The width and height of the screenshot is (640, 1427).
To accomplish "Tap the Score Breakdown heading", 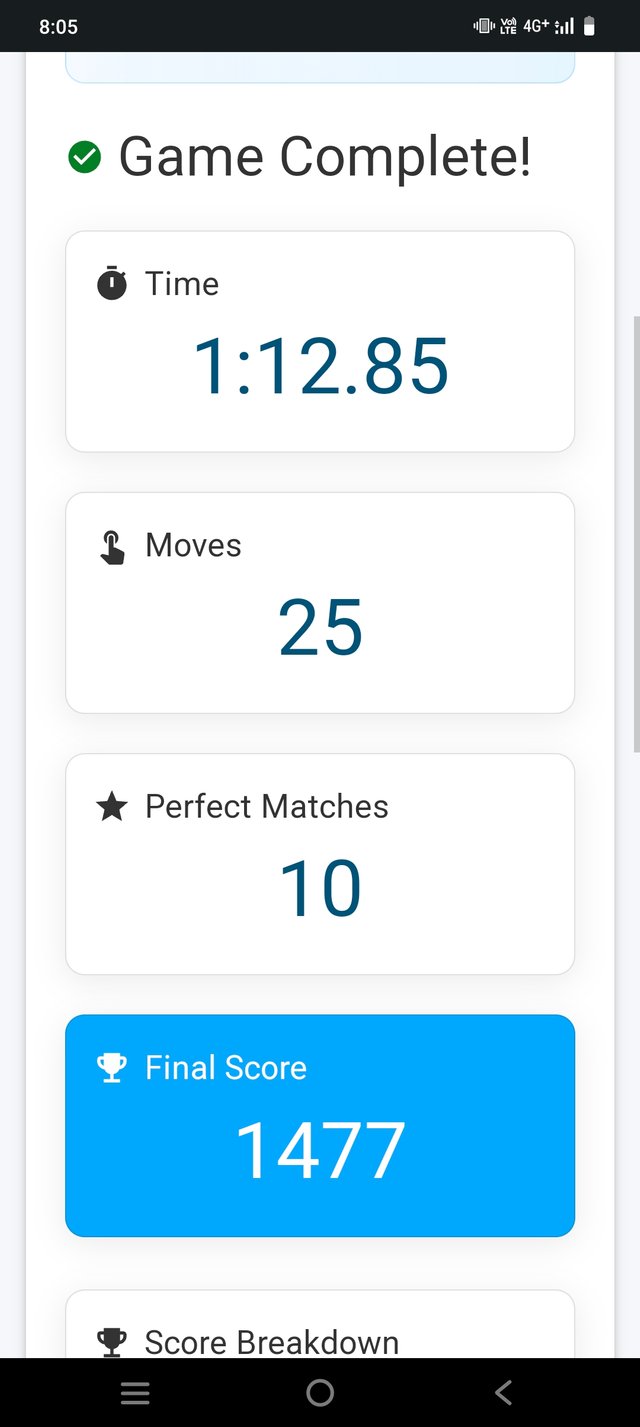I will pyautogui.click(x=272, y=1342).
